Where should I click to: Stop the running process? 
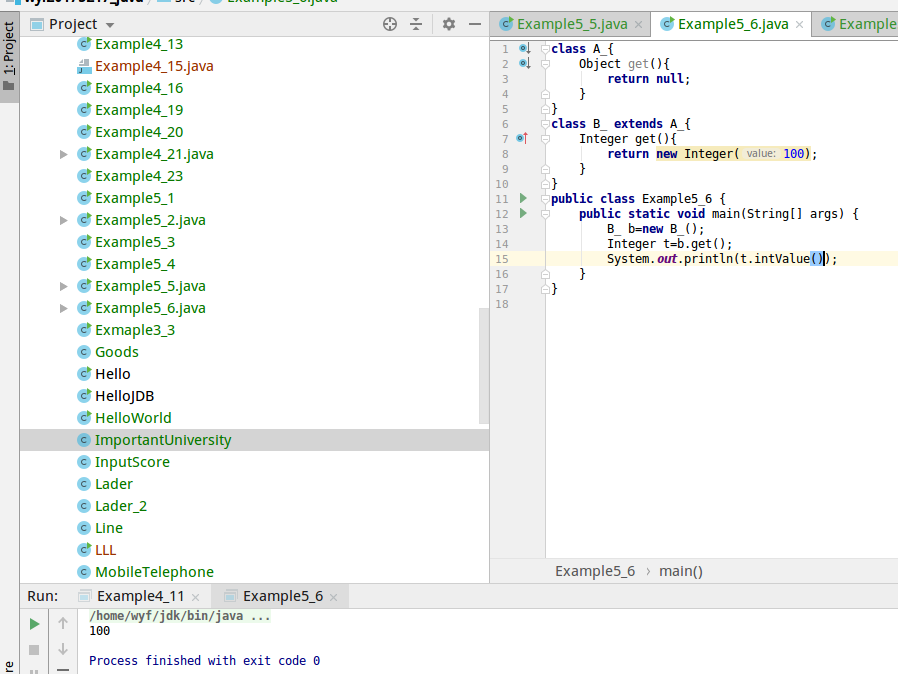34,650
